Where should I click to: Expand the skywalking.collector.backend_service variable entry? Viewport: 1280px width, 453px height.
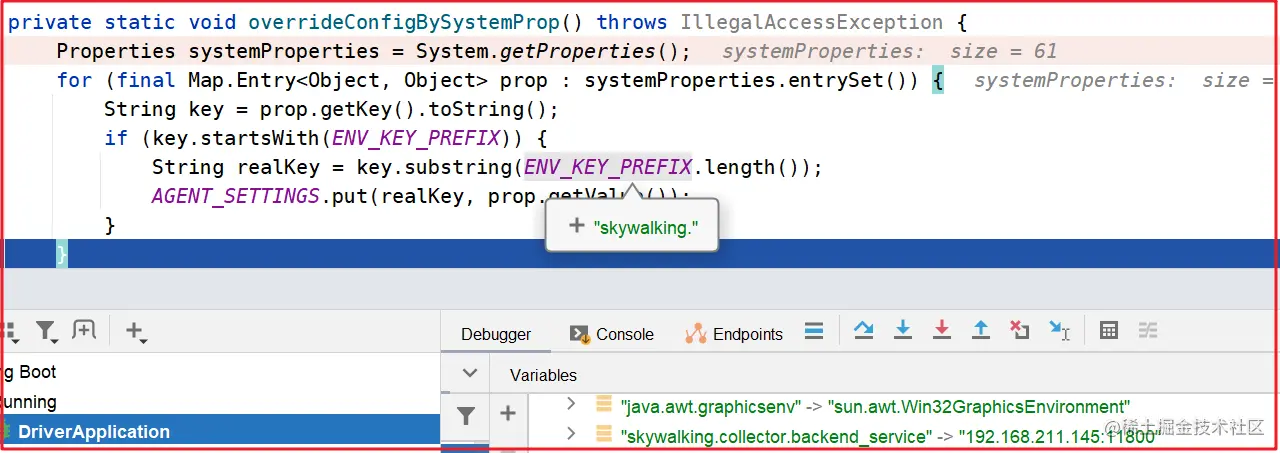(571, 433)
